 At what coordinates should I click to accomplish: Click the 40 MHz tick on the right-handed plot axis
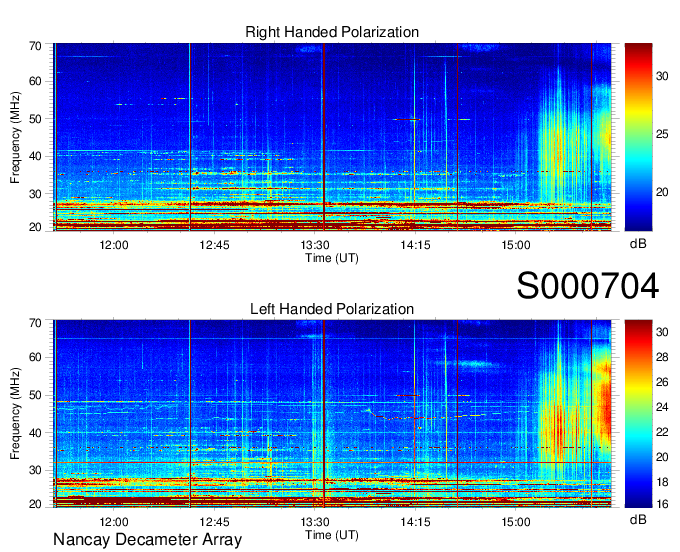35,156
